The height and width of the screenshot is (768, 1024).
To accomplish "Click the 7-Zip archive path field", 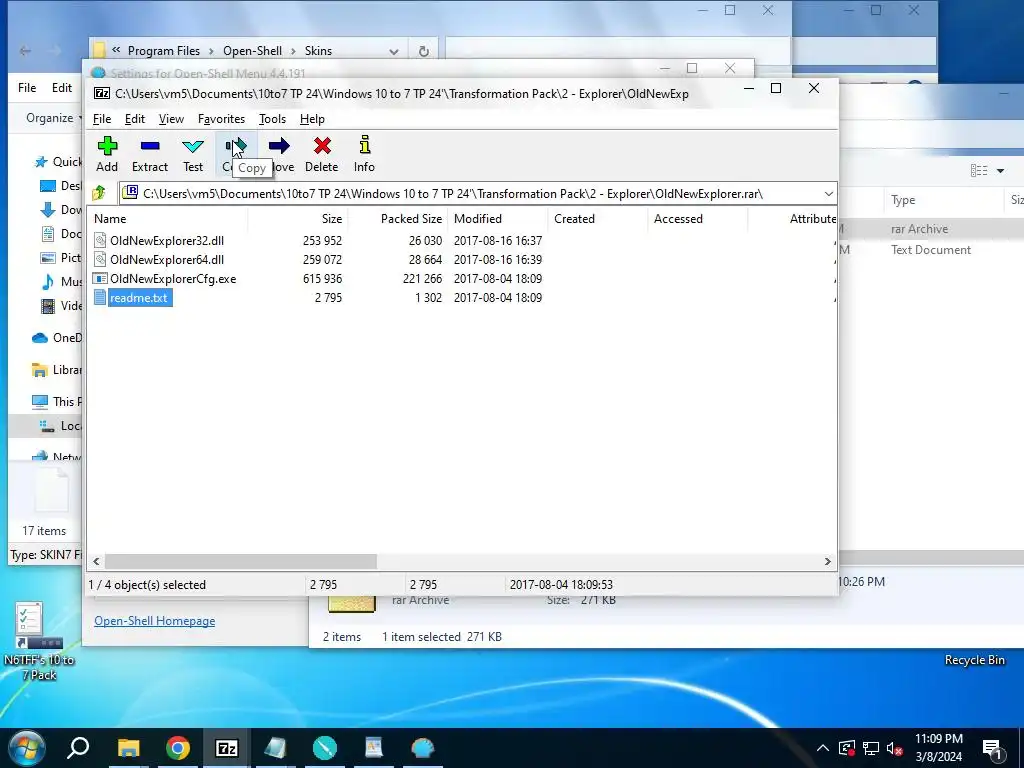I will 477,193.
